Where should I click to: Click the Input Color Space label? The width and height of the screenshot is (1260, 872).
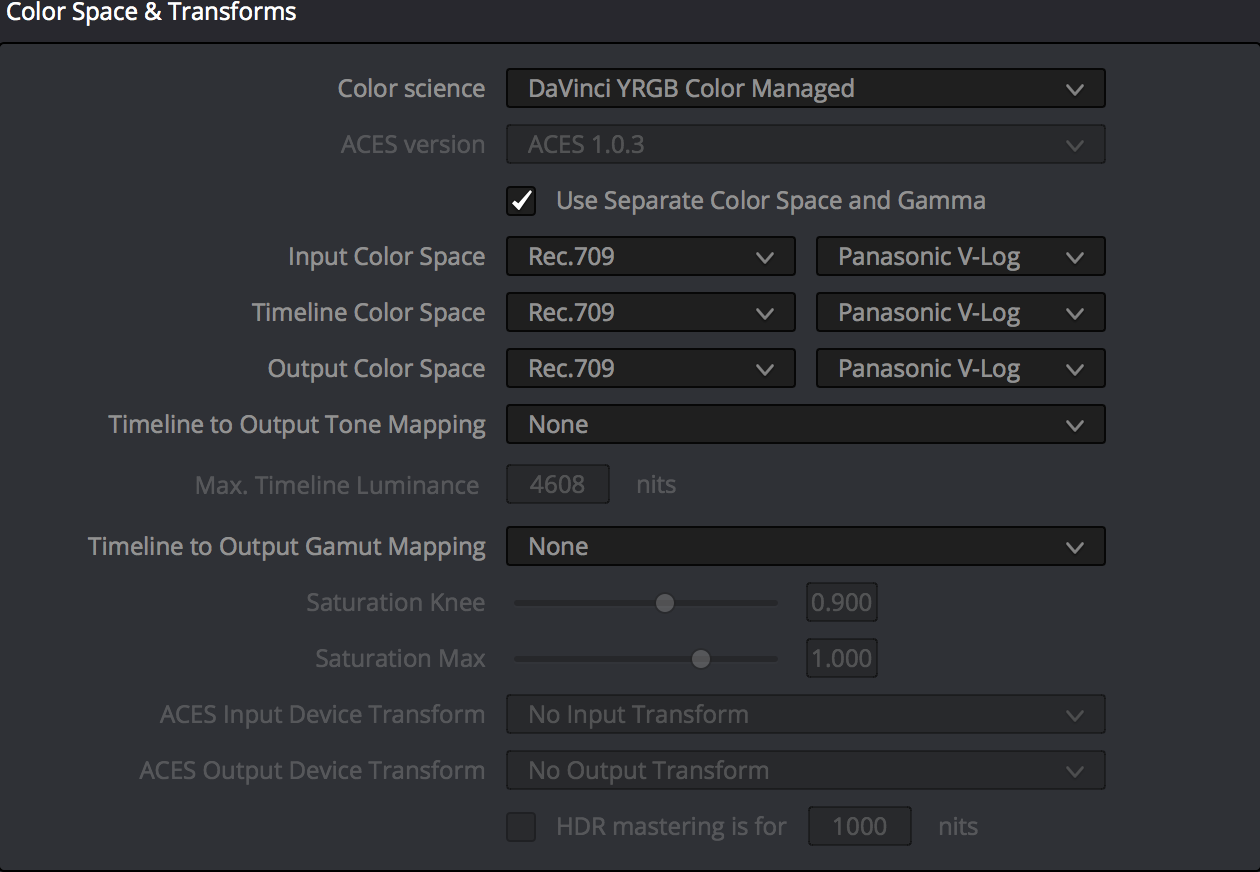(386, 257)
